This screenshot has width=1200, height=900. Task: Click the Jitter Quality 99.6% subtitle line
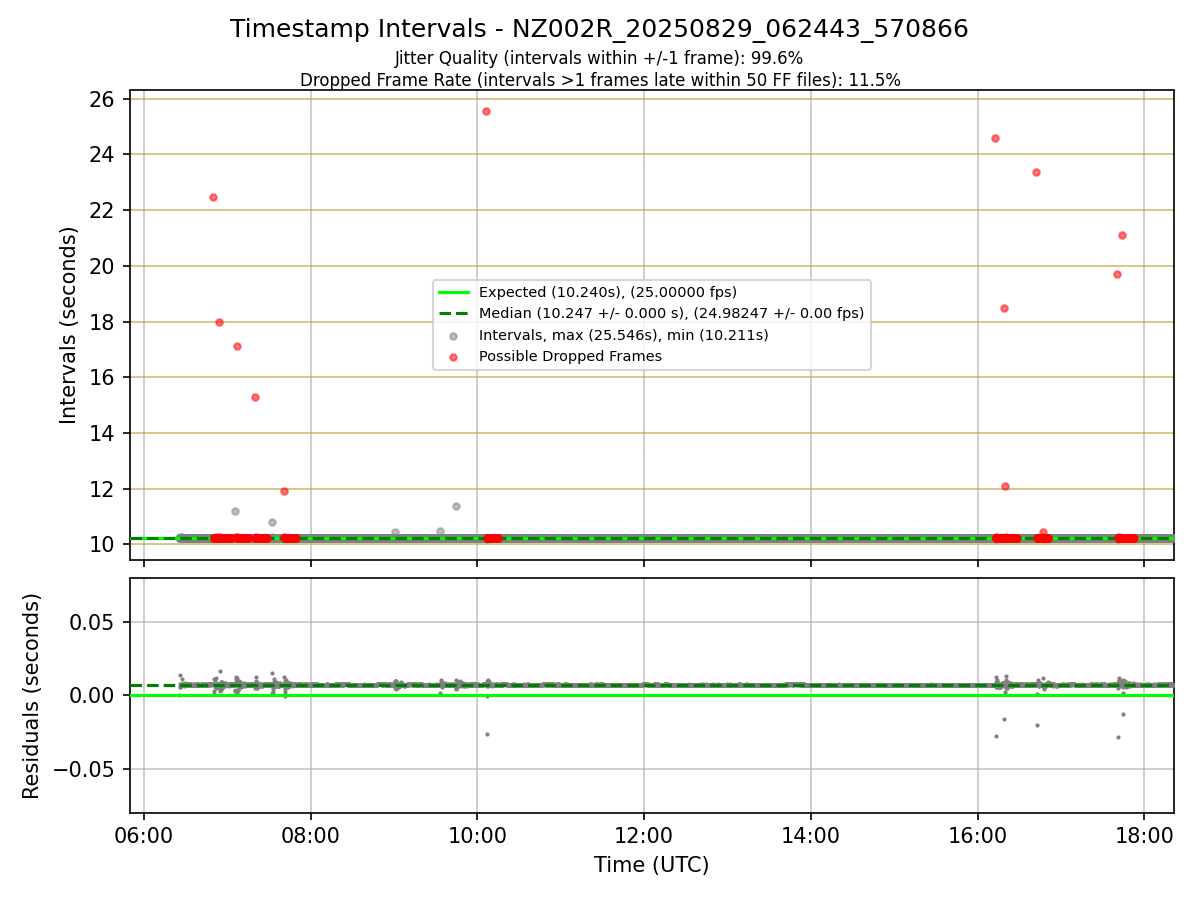[599, 58]
